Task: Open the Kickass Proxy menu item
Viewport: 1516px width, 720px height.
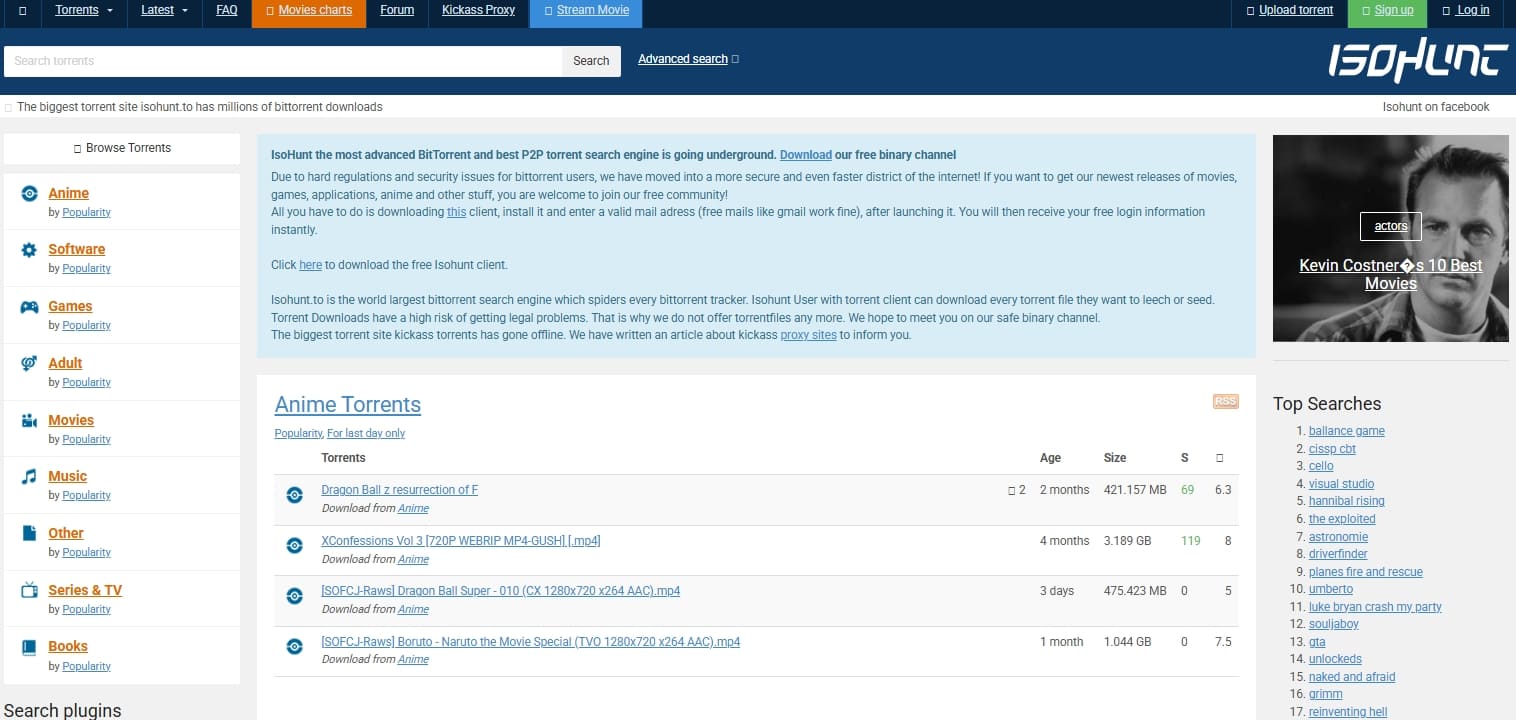Action: 479,10
